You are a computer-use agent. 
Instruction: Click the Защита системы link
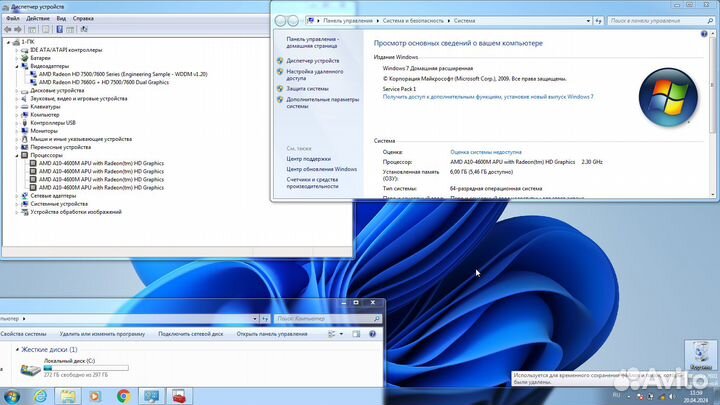click(x=307, y=88)
